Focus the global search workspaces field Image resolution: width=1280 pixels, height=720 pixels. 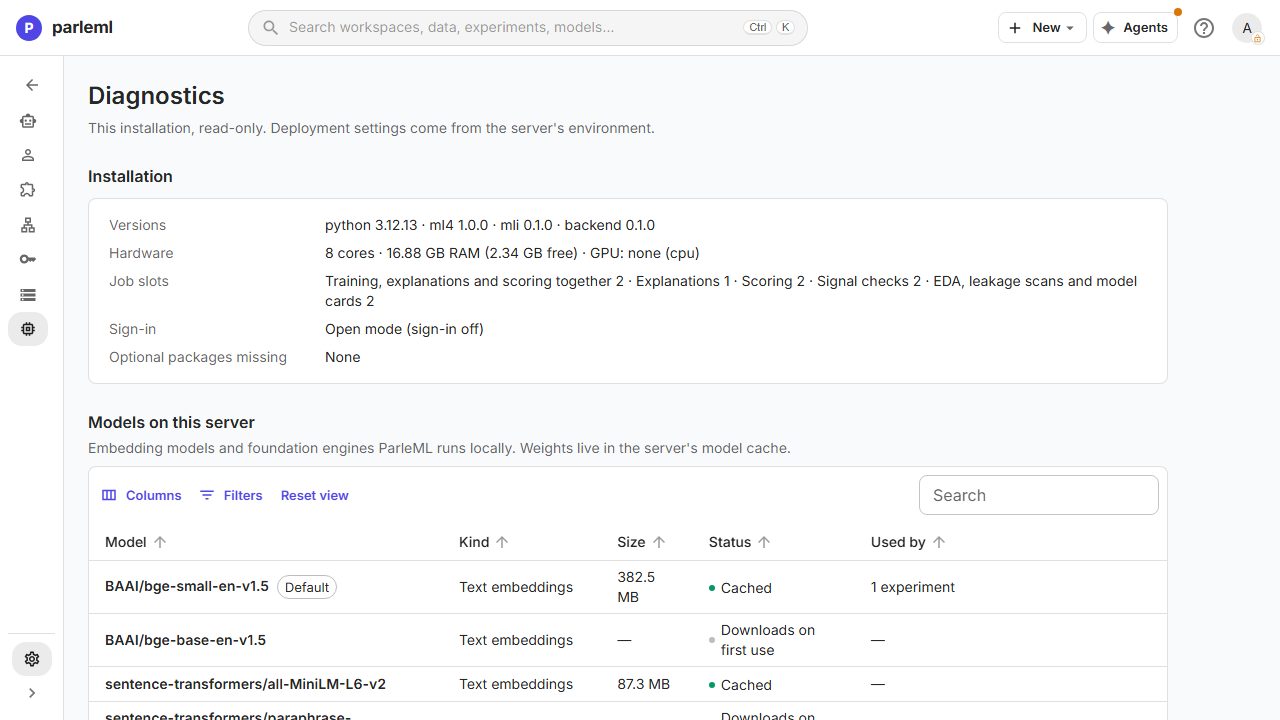[x=528, y=28]
